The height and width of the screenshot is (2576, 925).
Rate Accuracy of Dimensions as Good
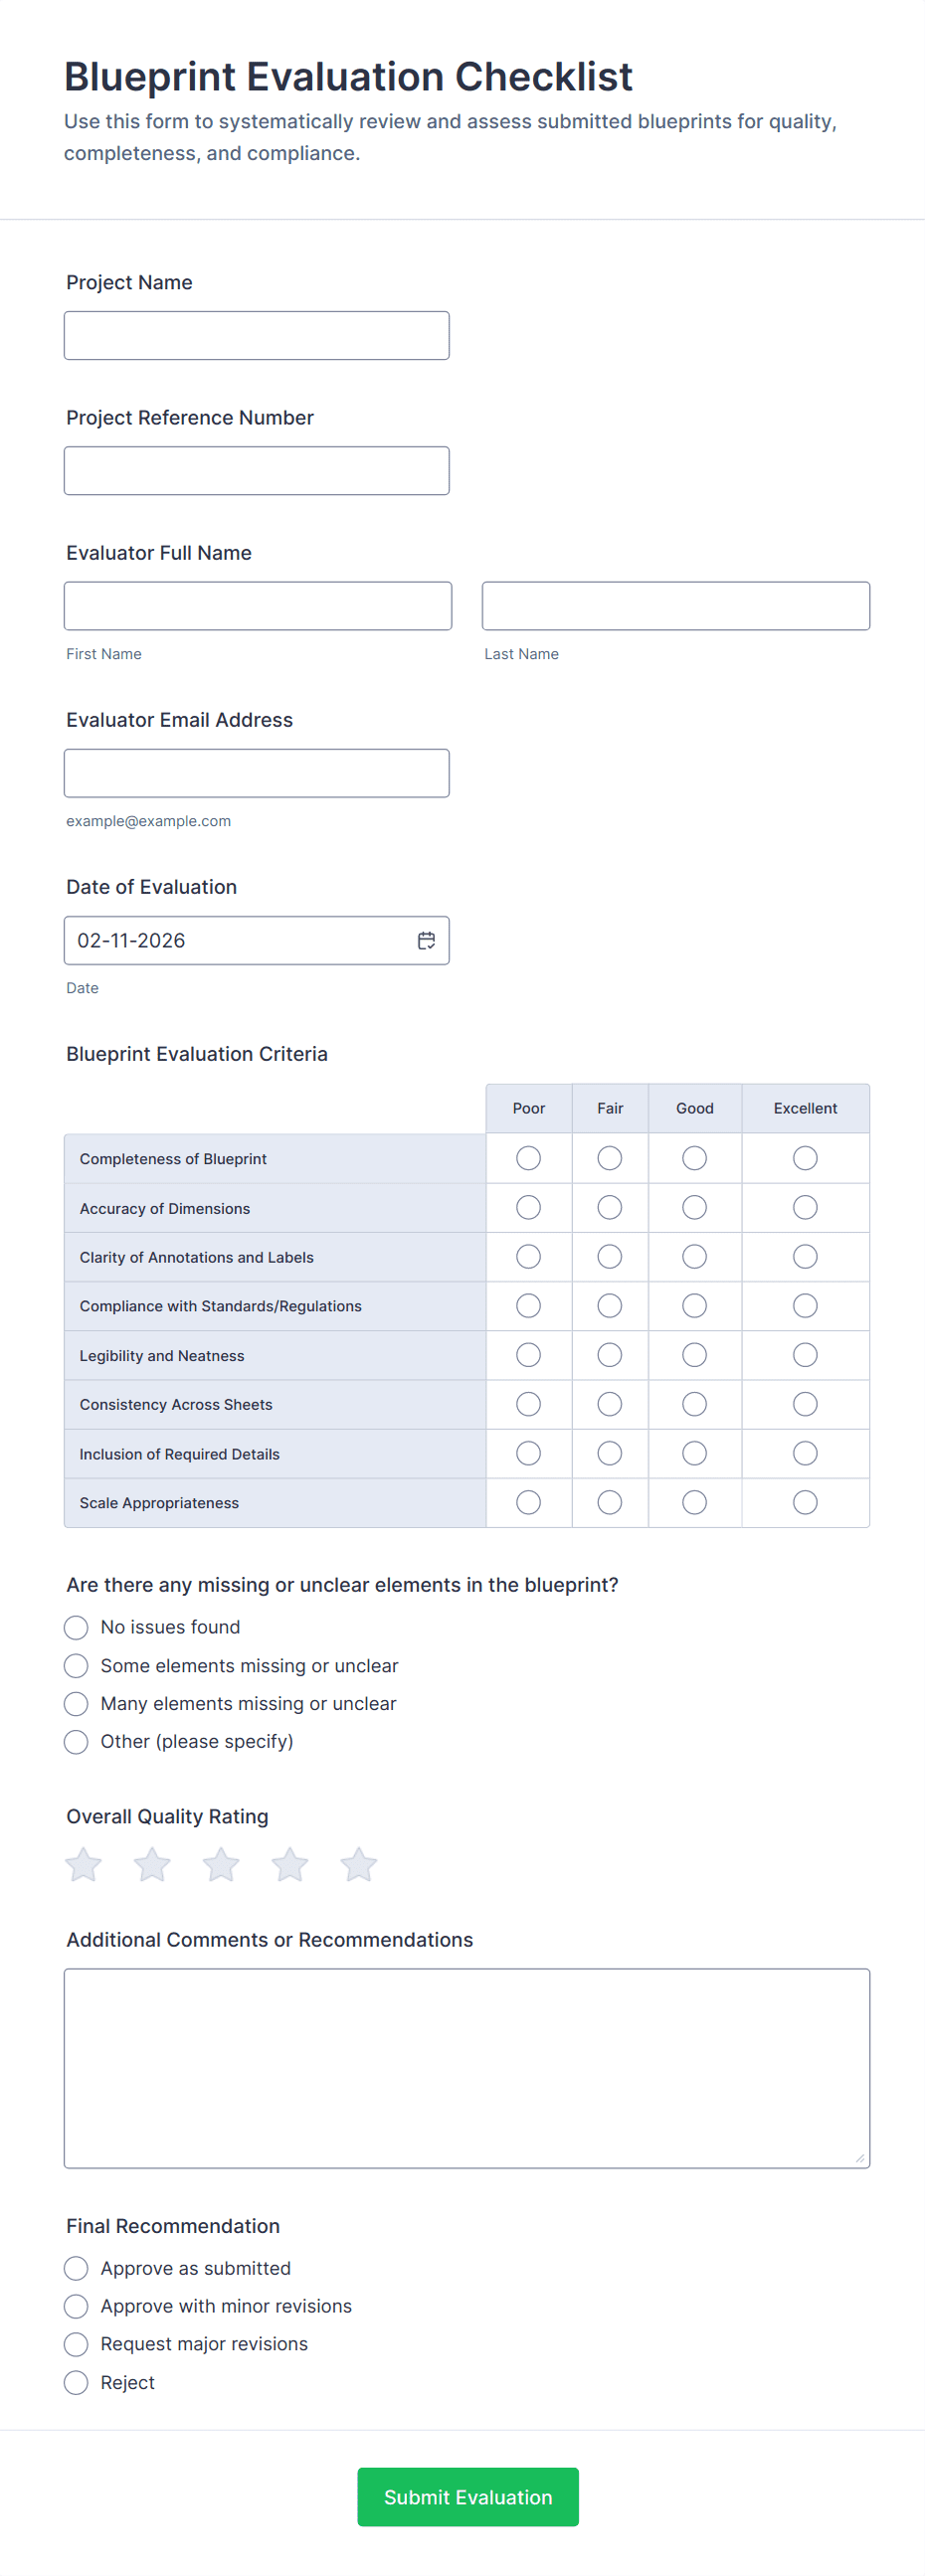pos(694,1208)
